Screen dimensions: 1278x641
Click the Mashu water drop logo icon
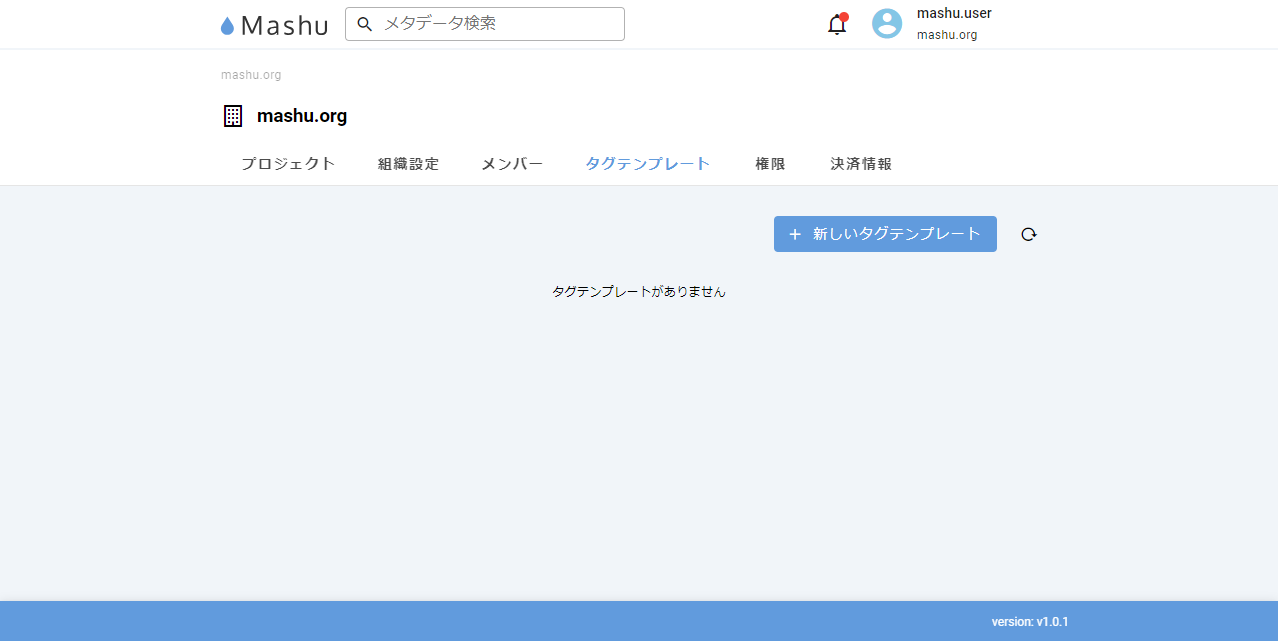click(227, 26)
